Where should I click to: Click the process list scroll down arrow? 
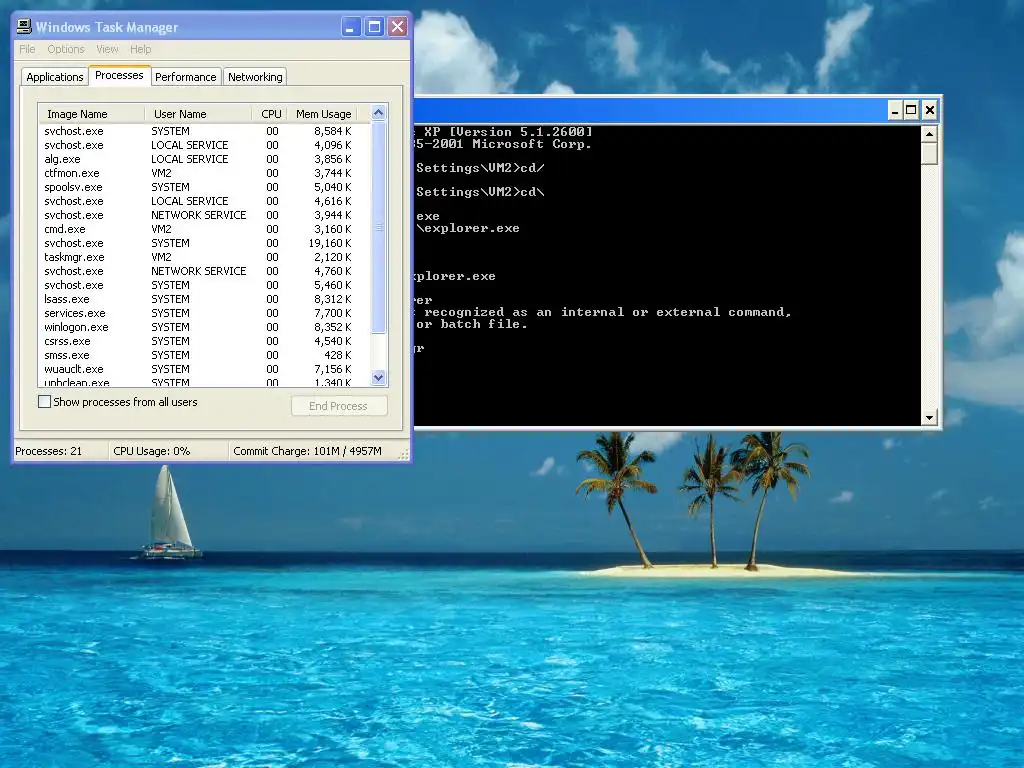pos(379,377)
